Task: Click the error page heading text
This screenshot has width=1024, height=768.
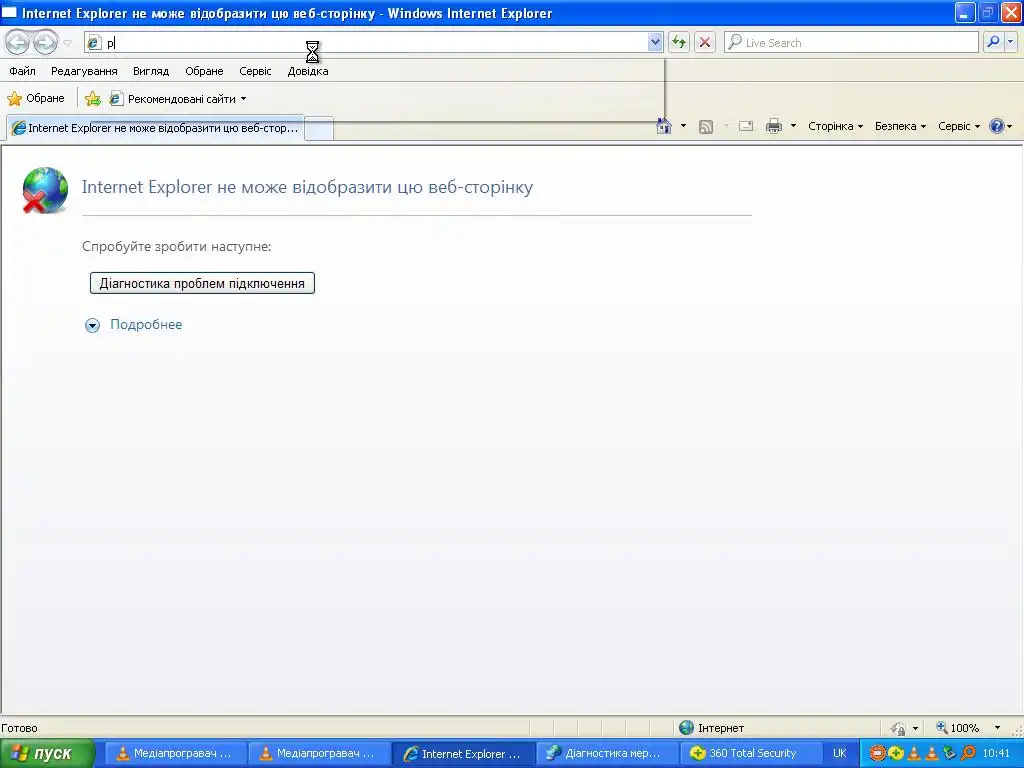Action: [308, 187]
